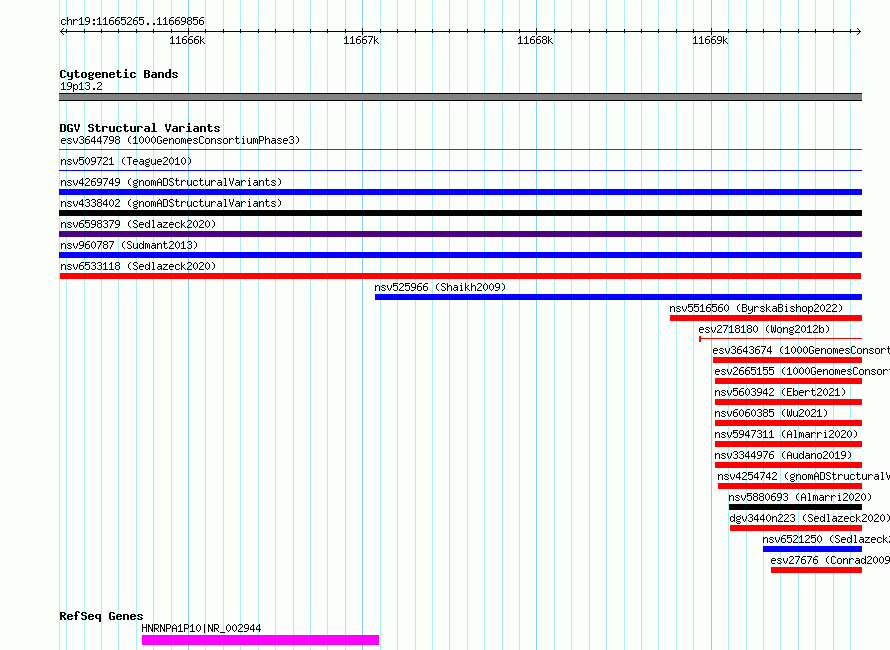
Task: Click the nsv5947311 (Almarri2020) label
Action: click(x=786, y=434)
